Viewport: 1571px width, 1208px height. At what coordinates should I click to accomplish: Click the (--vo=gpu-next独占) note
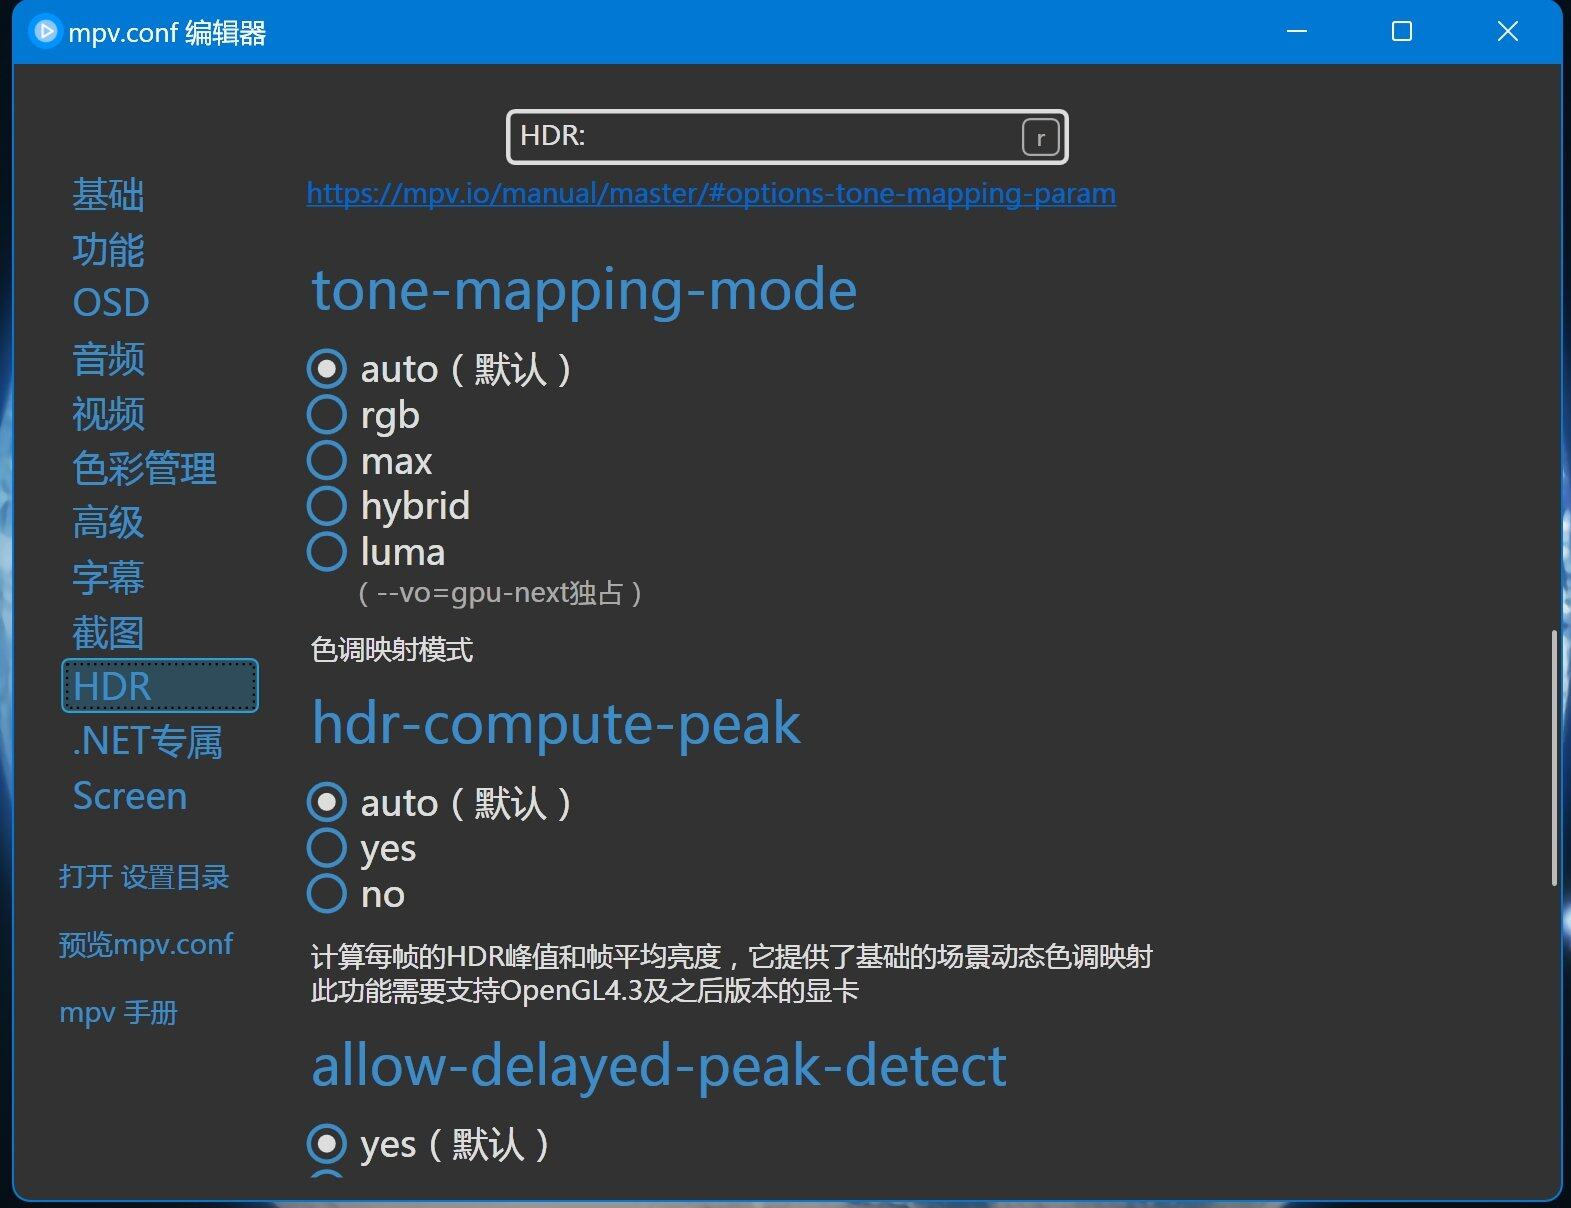[499, 593]
